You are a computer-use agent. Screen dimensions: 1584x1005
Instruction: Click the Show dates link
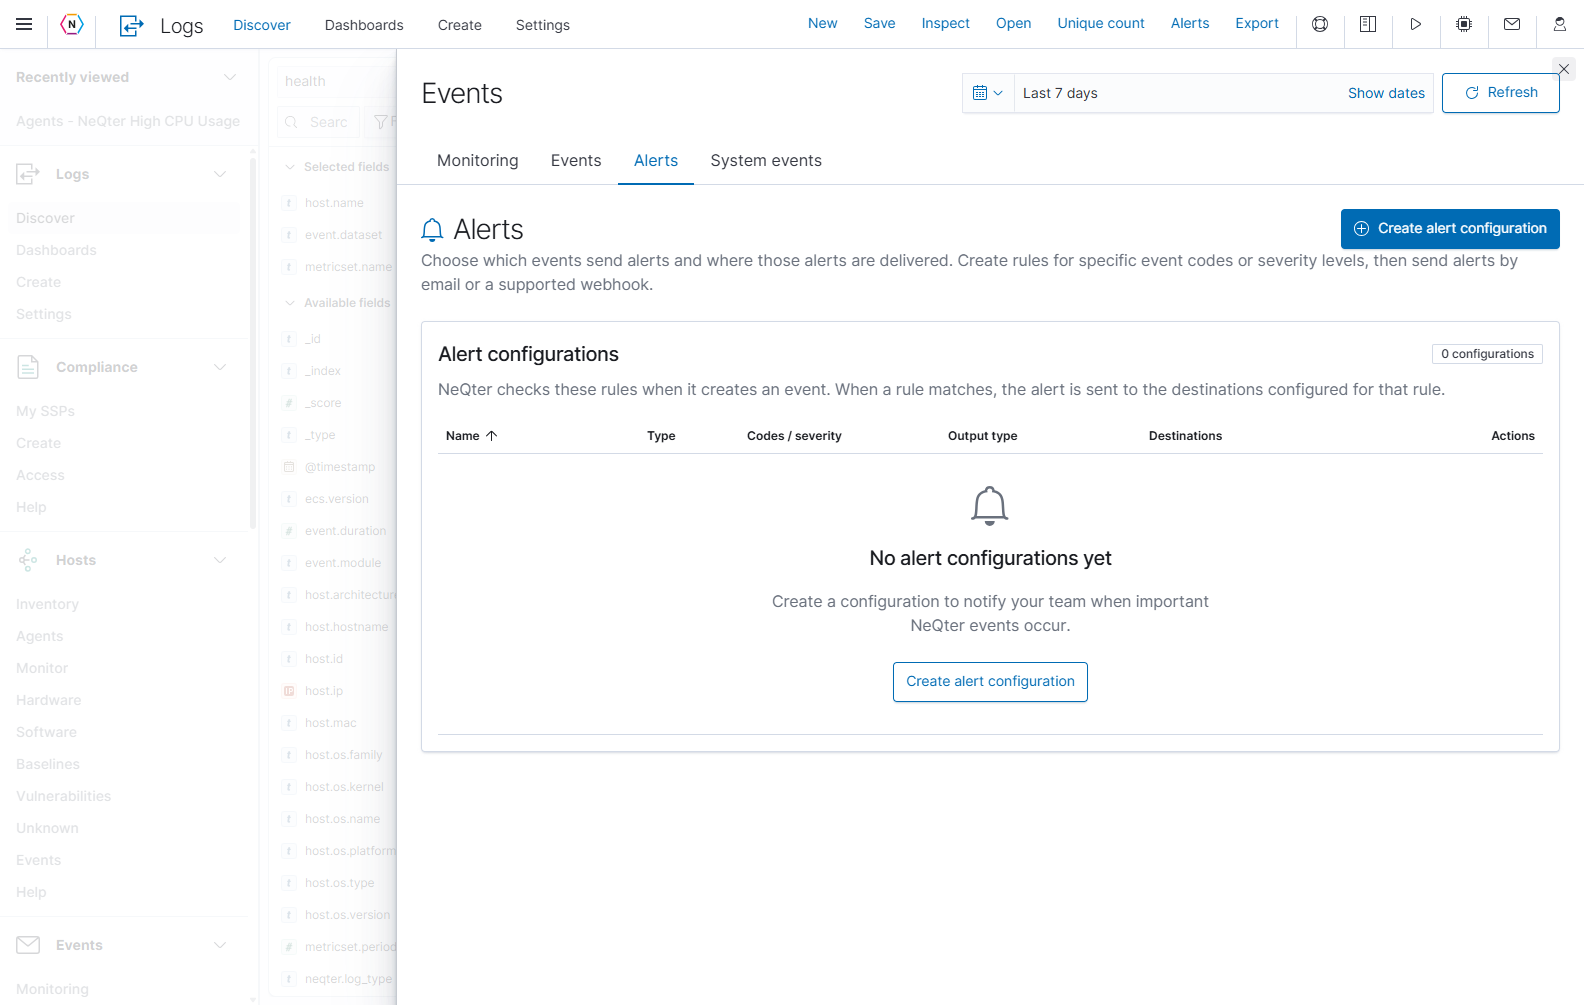pos(1386,93)
